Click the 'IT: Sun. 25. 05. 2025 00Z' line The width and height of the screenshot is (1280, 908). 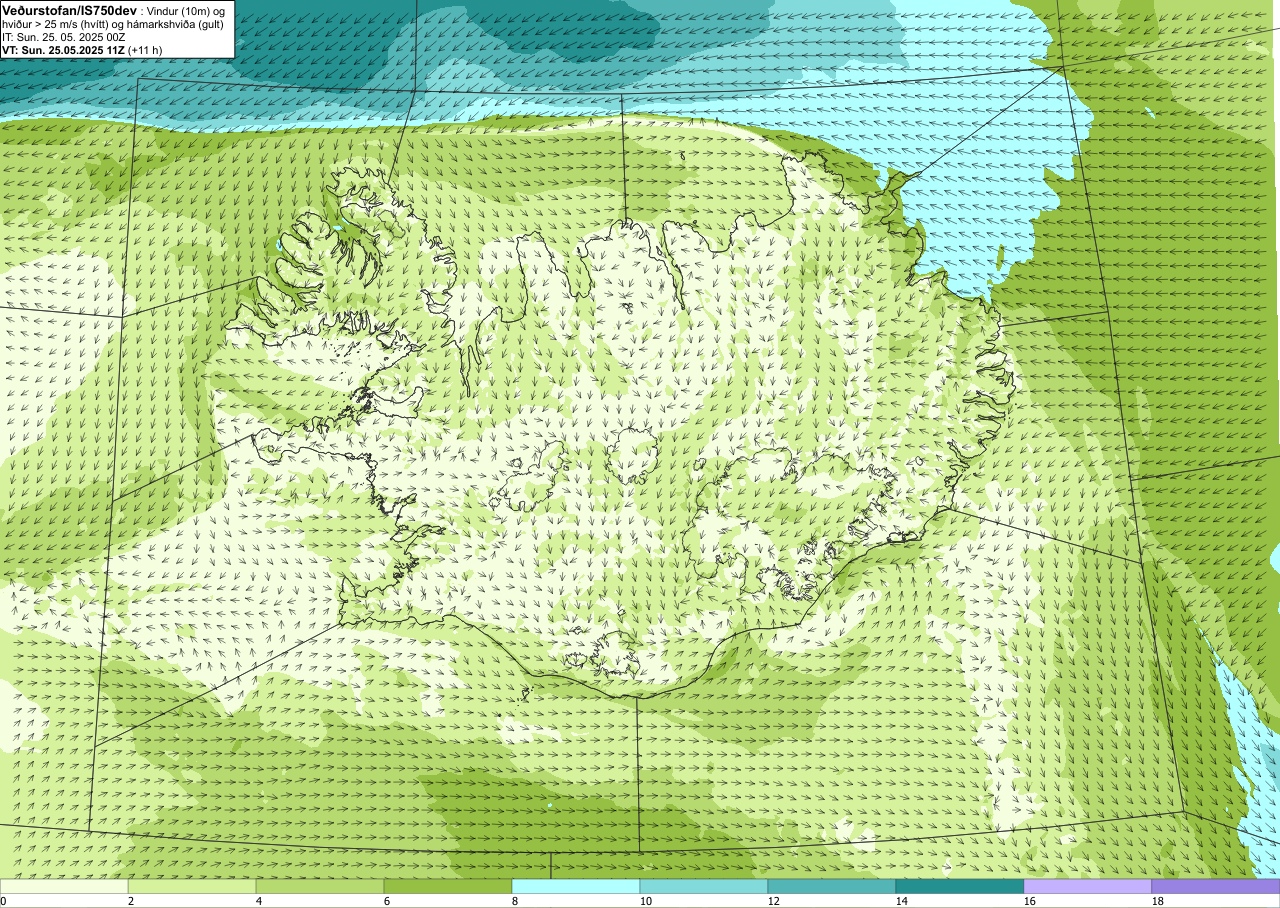click(64, 36)
